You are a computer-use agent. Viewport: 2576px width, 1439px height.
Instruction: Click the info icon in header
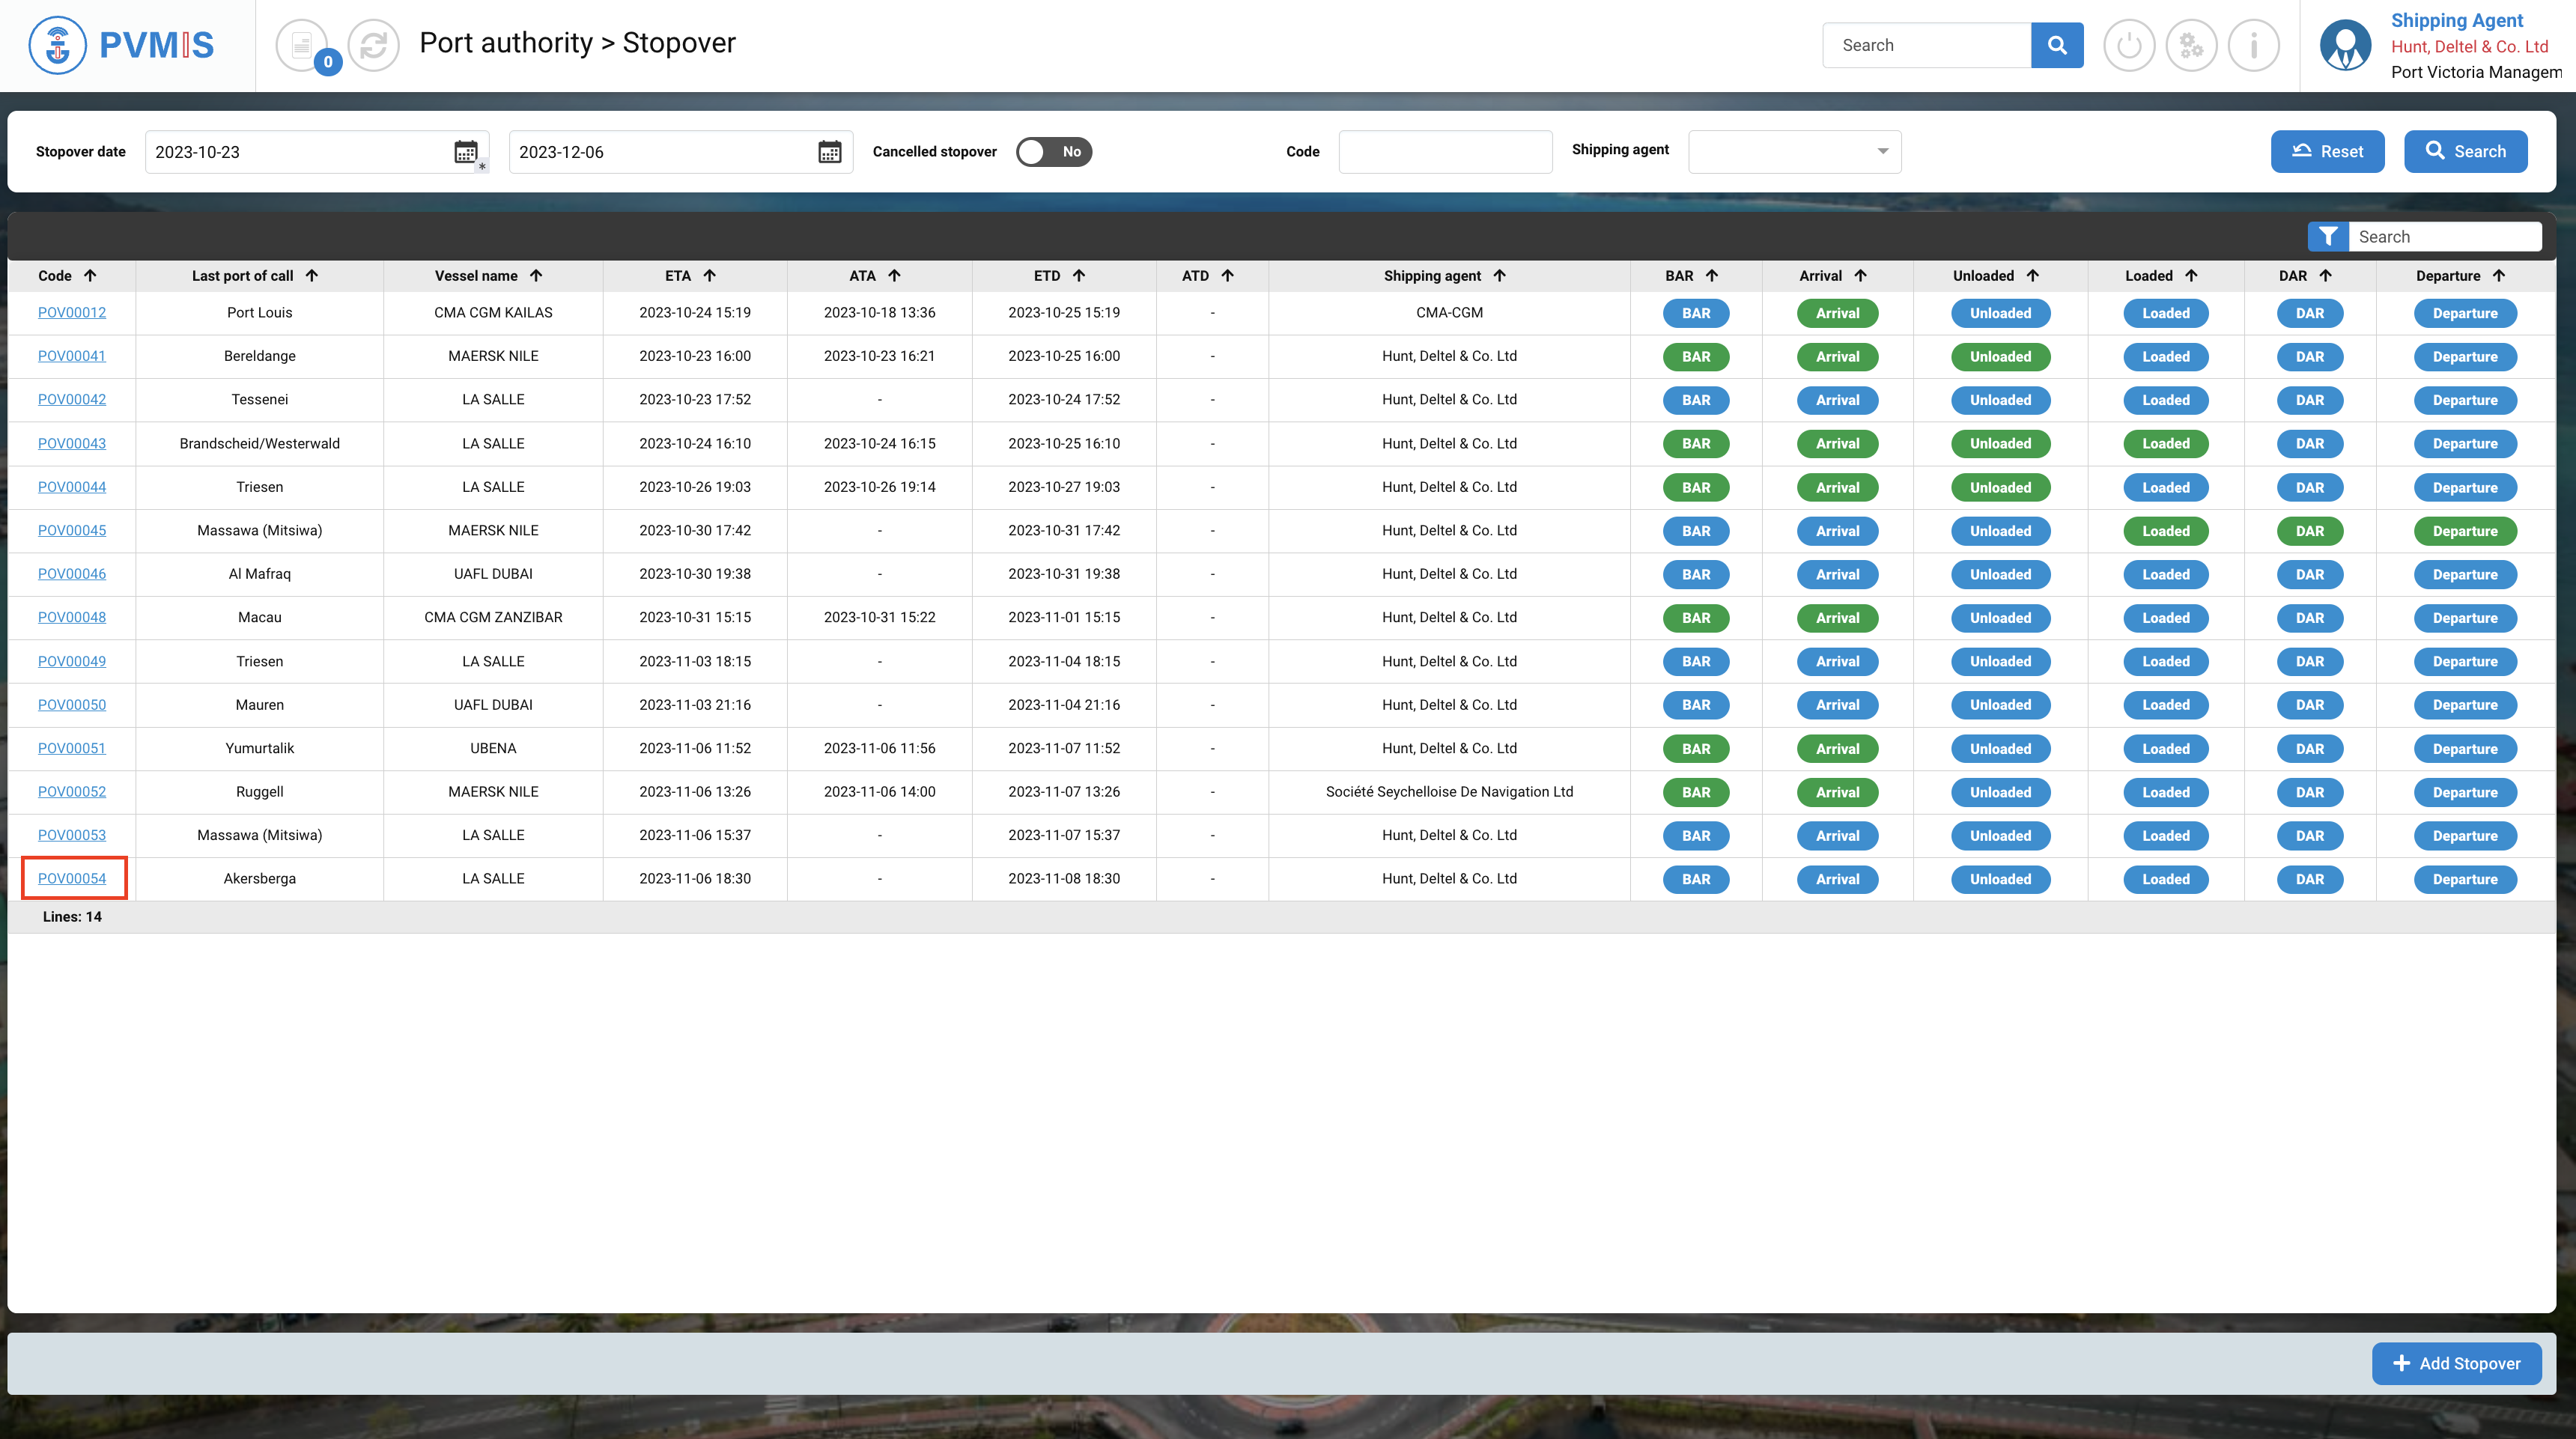[2254, 45]
